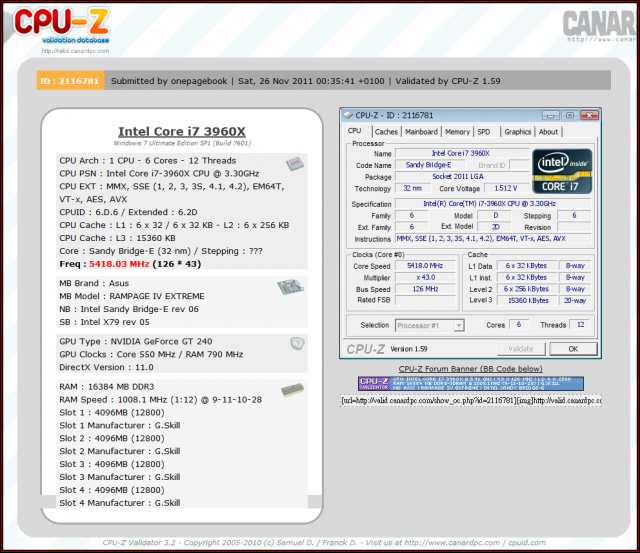Click the Windows 7 Ultimate Edition subtitle
The width and height of the screenshot is (640, 553).
pos(182,143)
